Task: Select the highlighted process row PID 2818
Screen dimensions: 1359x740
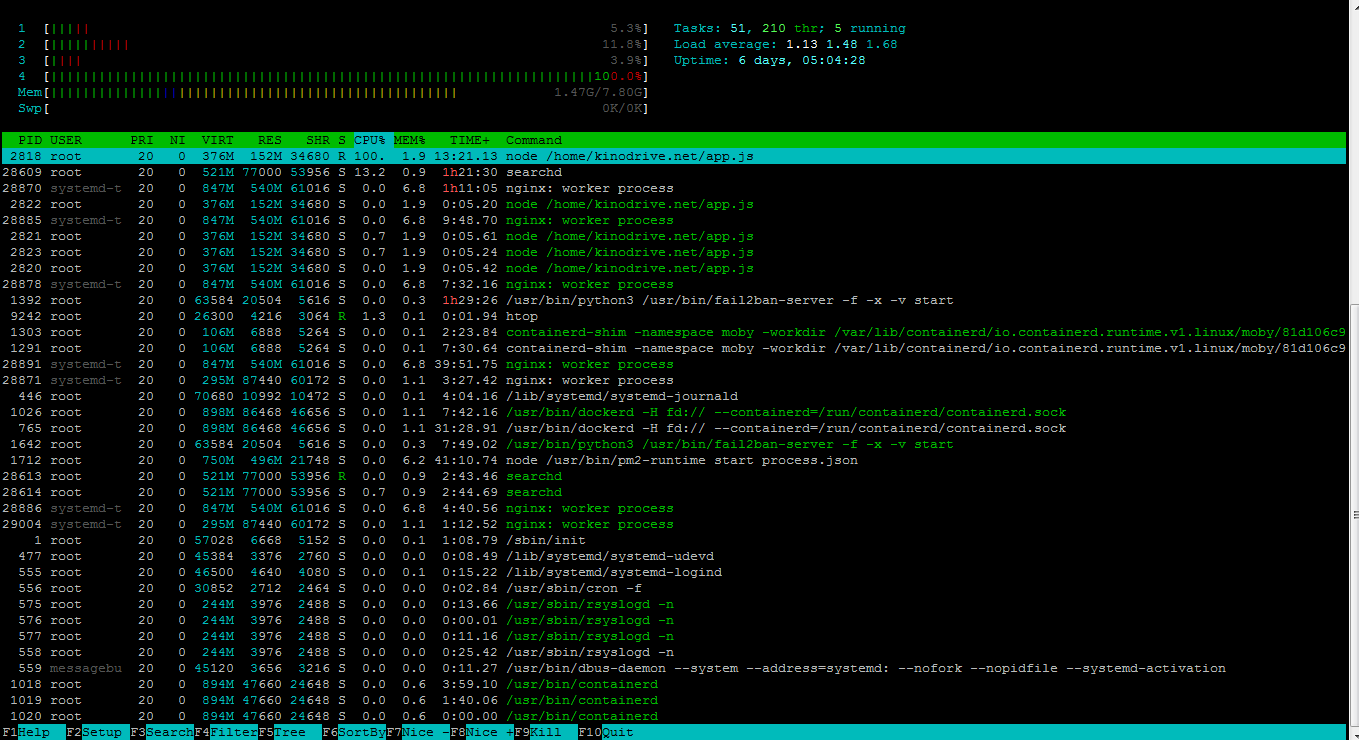Action: click(674, 156)
